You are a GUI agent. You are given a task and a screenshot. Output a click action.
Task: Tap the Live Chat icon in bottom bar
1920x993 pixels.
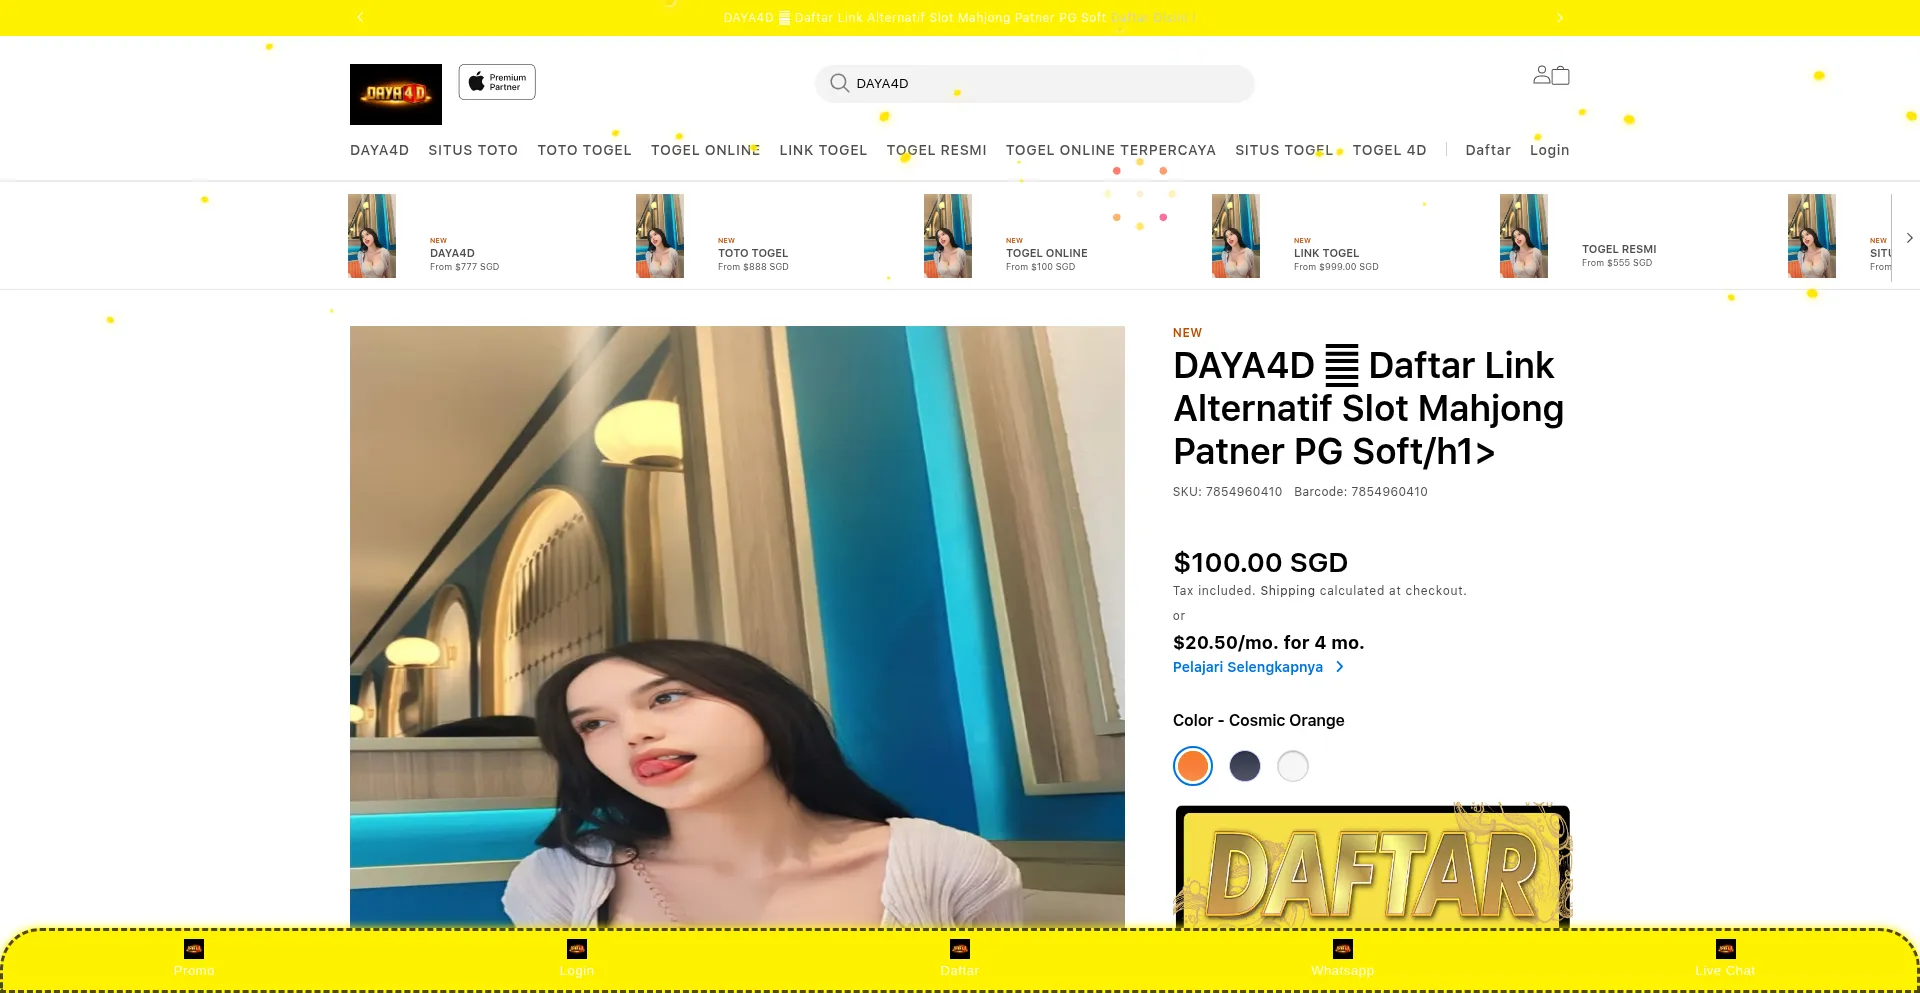(x=1726, y=949)
